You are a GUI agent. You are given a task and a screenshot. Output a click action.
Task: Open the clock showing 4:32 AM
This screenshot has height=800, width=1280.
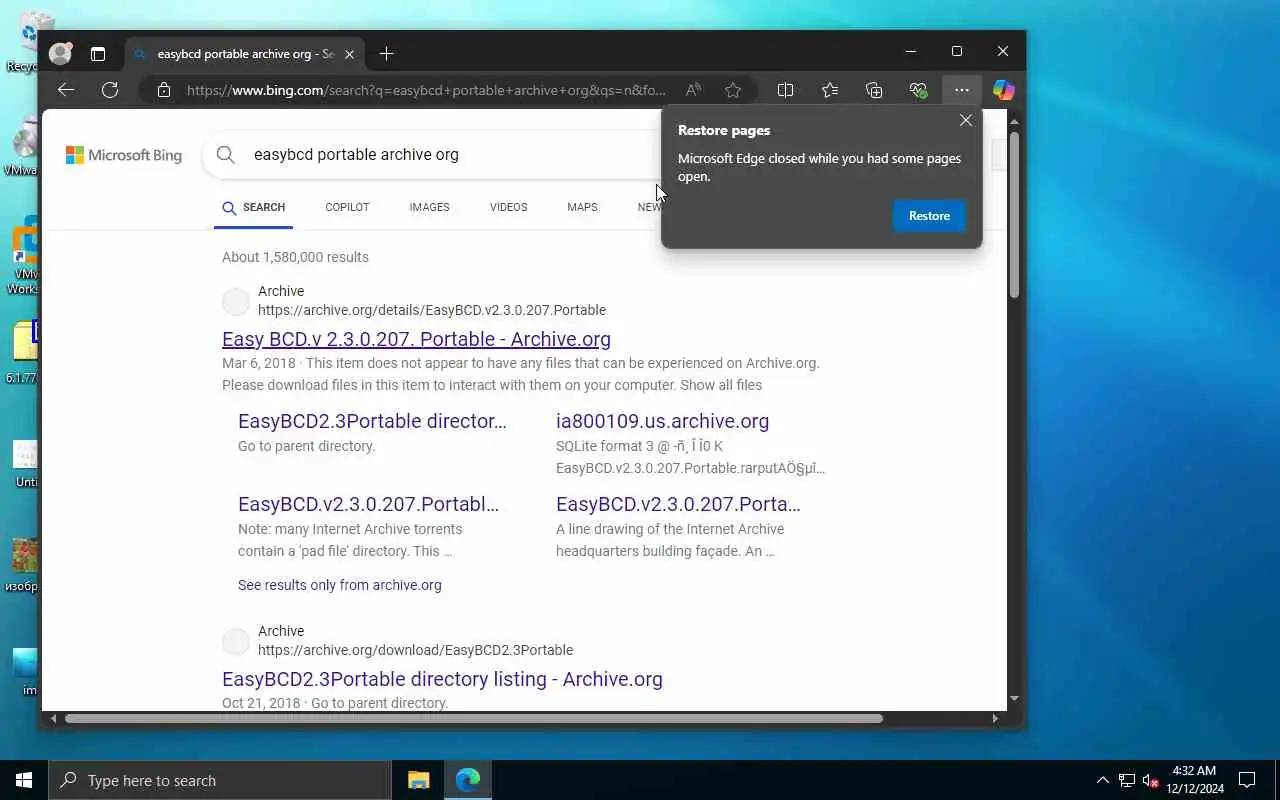1194,780
